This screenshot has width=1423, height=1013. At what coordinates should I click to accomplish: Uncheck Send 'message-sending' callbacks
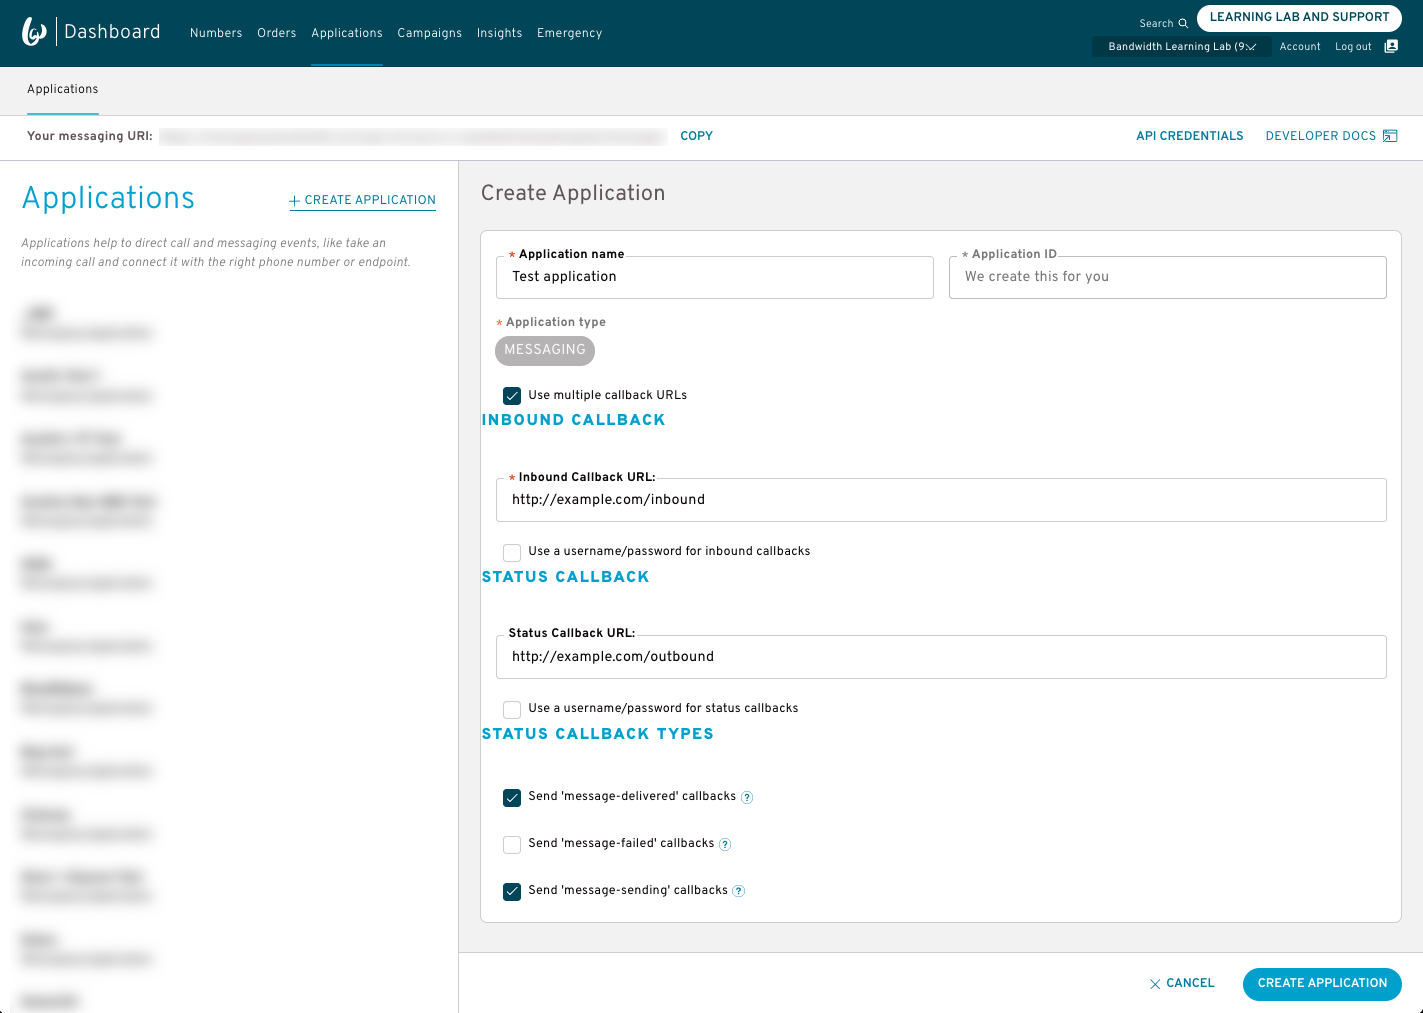pyautogui.click(x=512, y=891)
